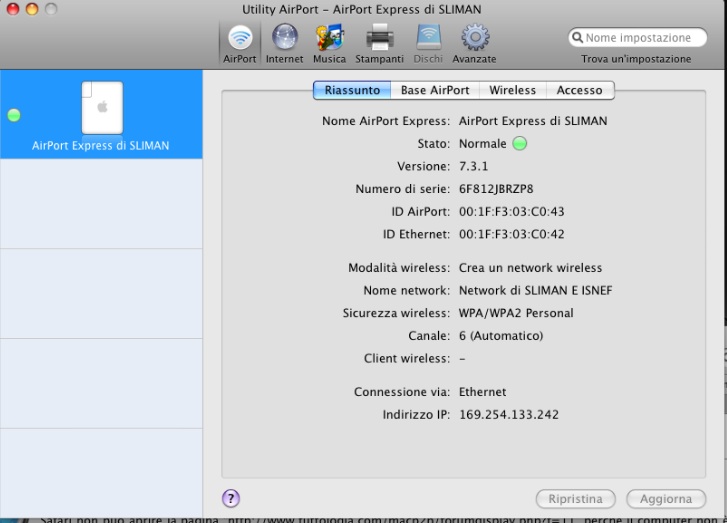Select the AirPort Express device icon in sidebar
Screen dimensions: 727x523
pos(102,108)
